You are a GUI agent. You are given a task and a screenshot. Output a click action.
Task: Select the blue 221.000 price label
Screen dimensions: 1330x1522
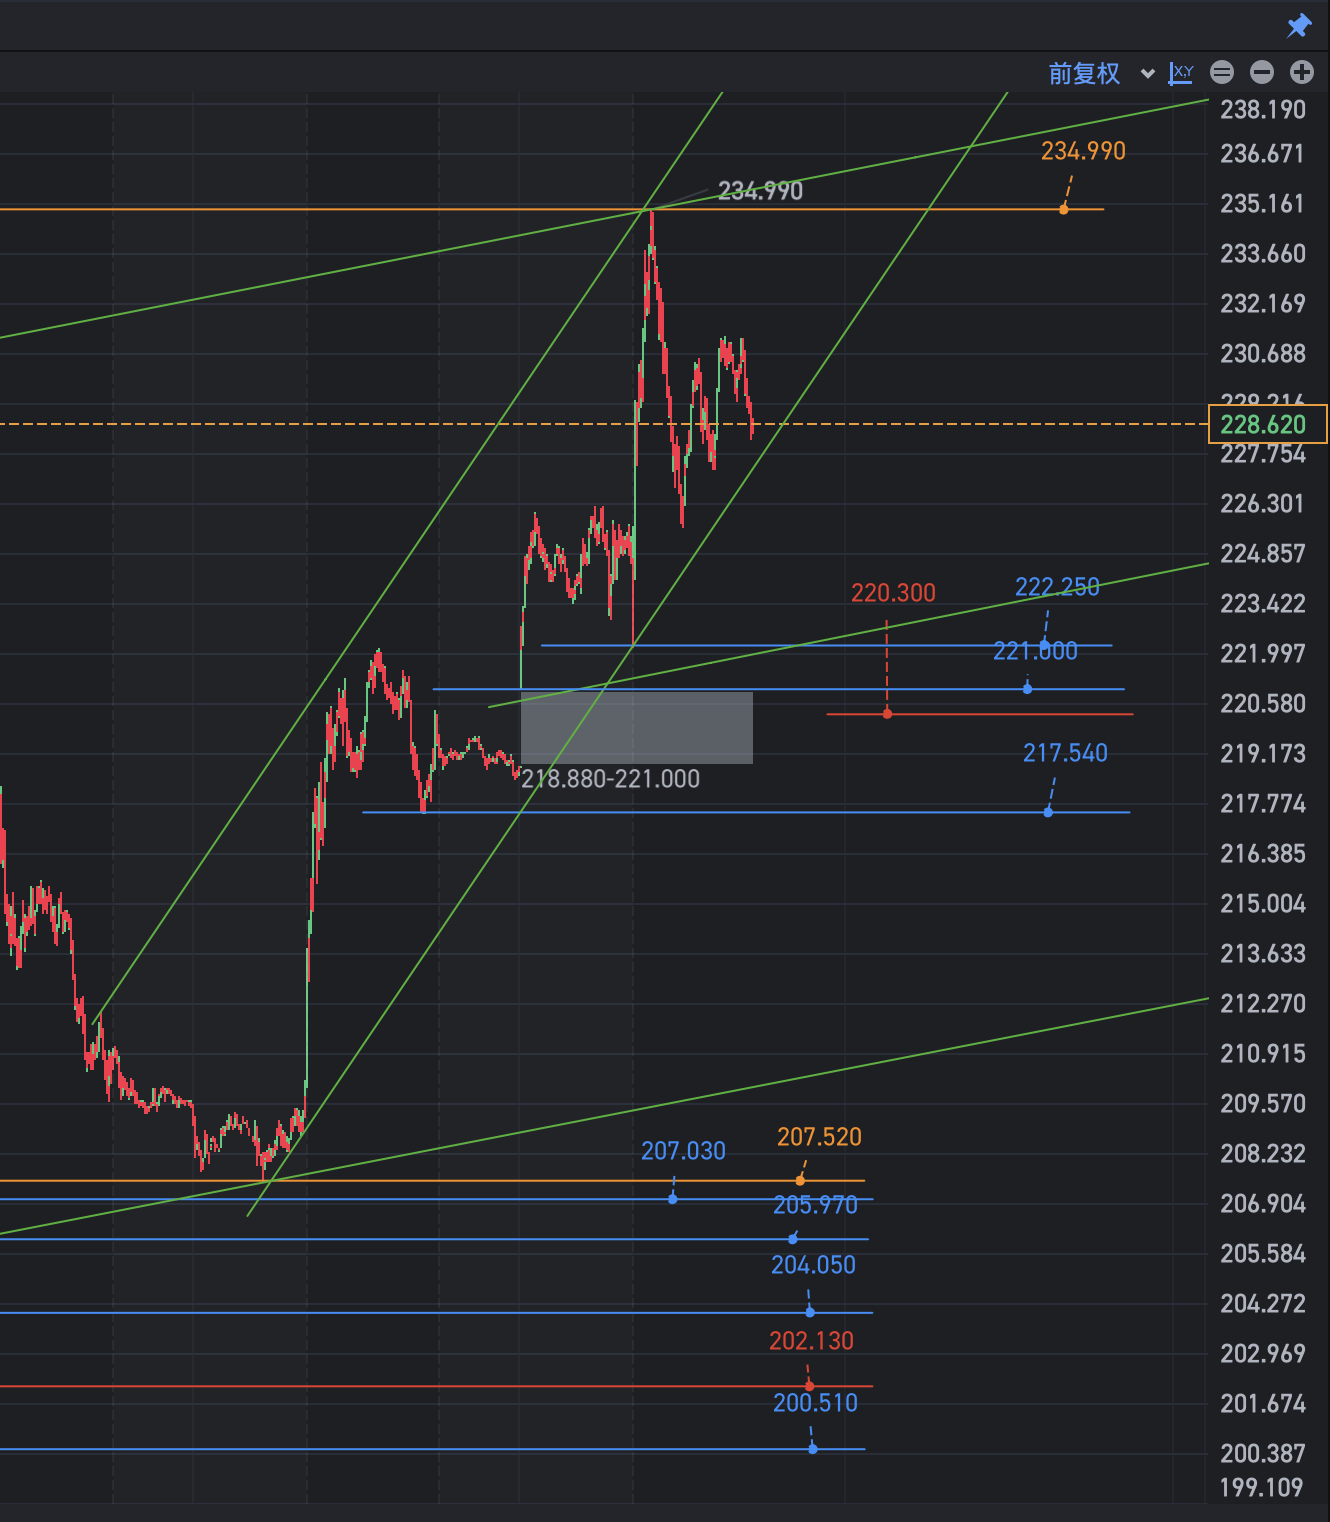coord(1035,651)
